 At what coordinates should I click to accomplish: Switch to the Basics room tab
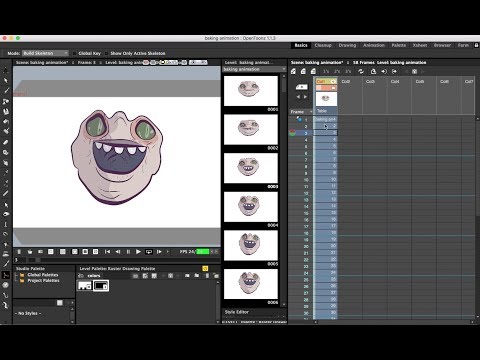point(301,45)
